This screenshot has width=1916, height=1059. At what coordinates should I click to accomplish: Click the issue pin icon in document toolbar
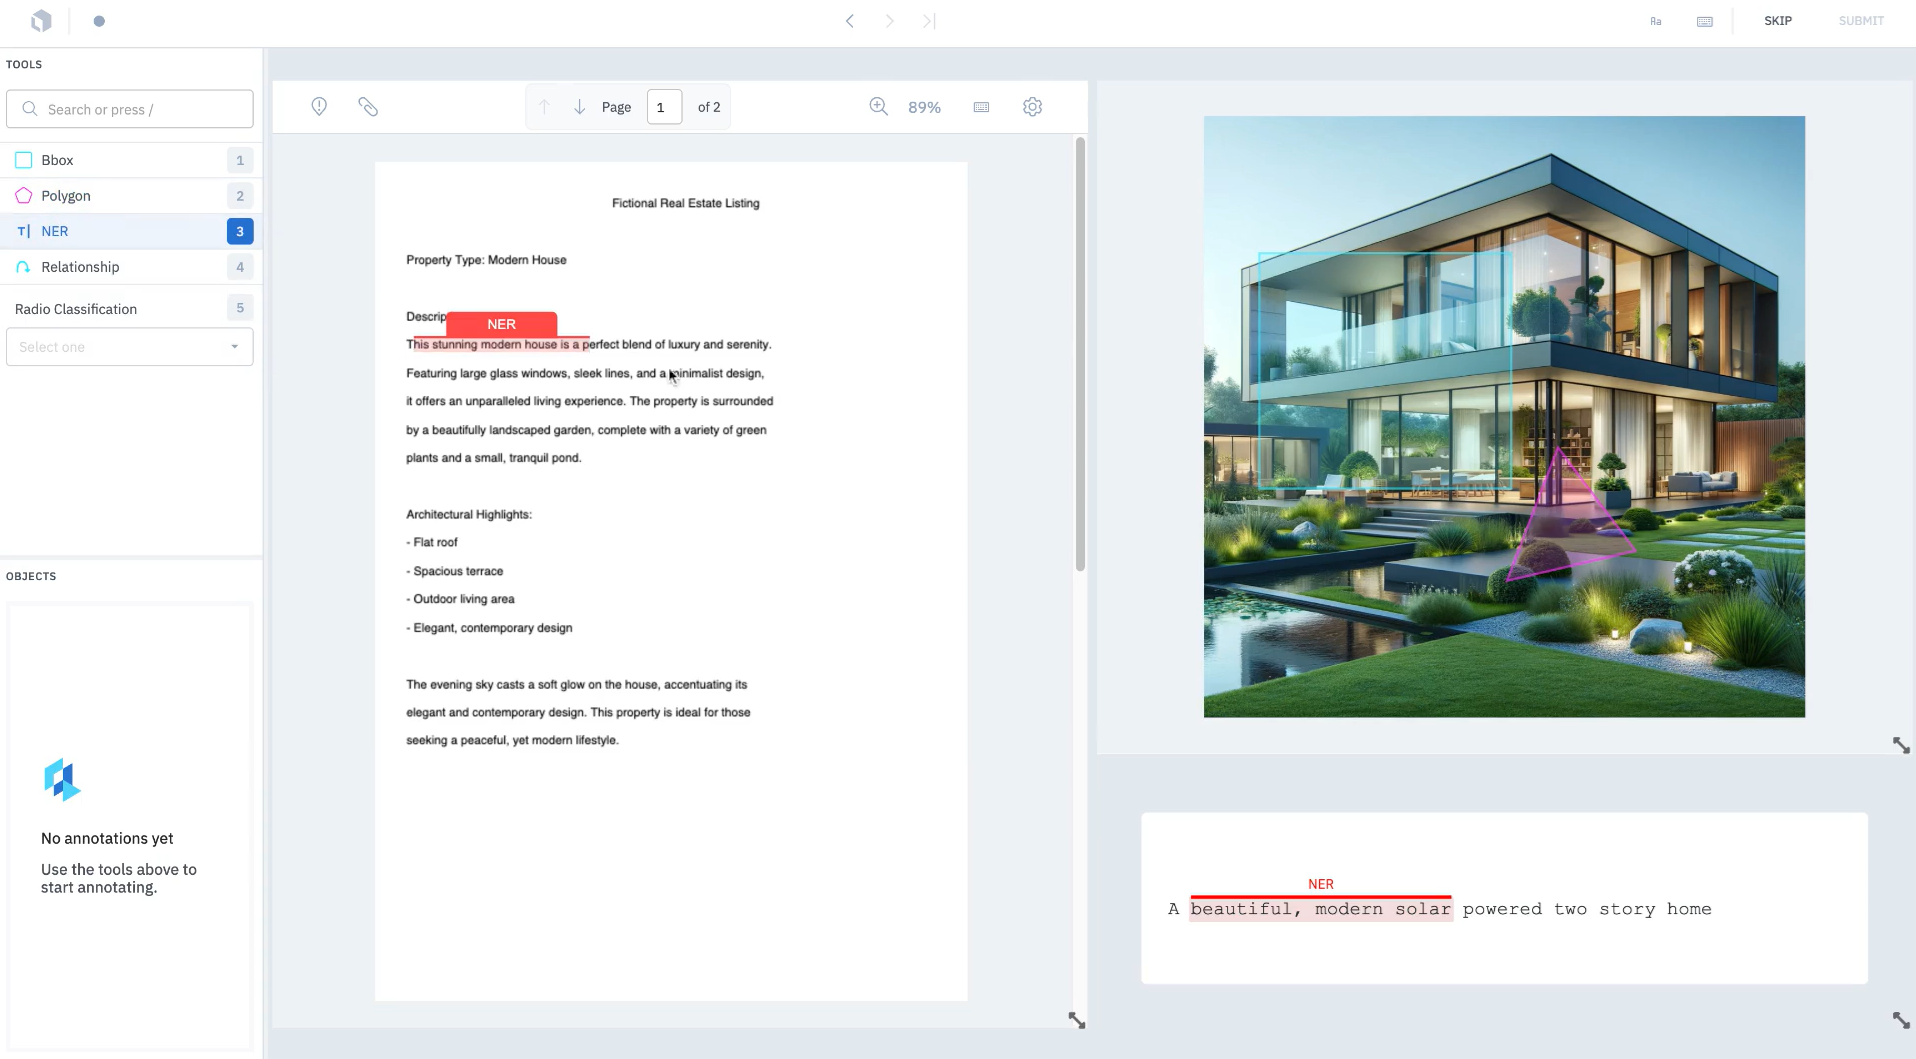(319, 107)
